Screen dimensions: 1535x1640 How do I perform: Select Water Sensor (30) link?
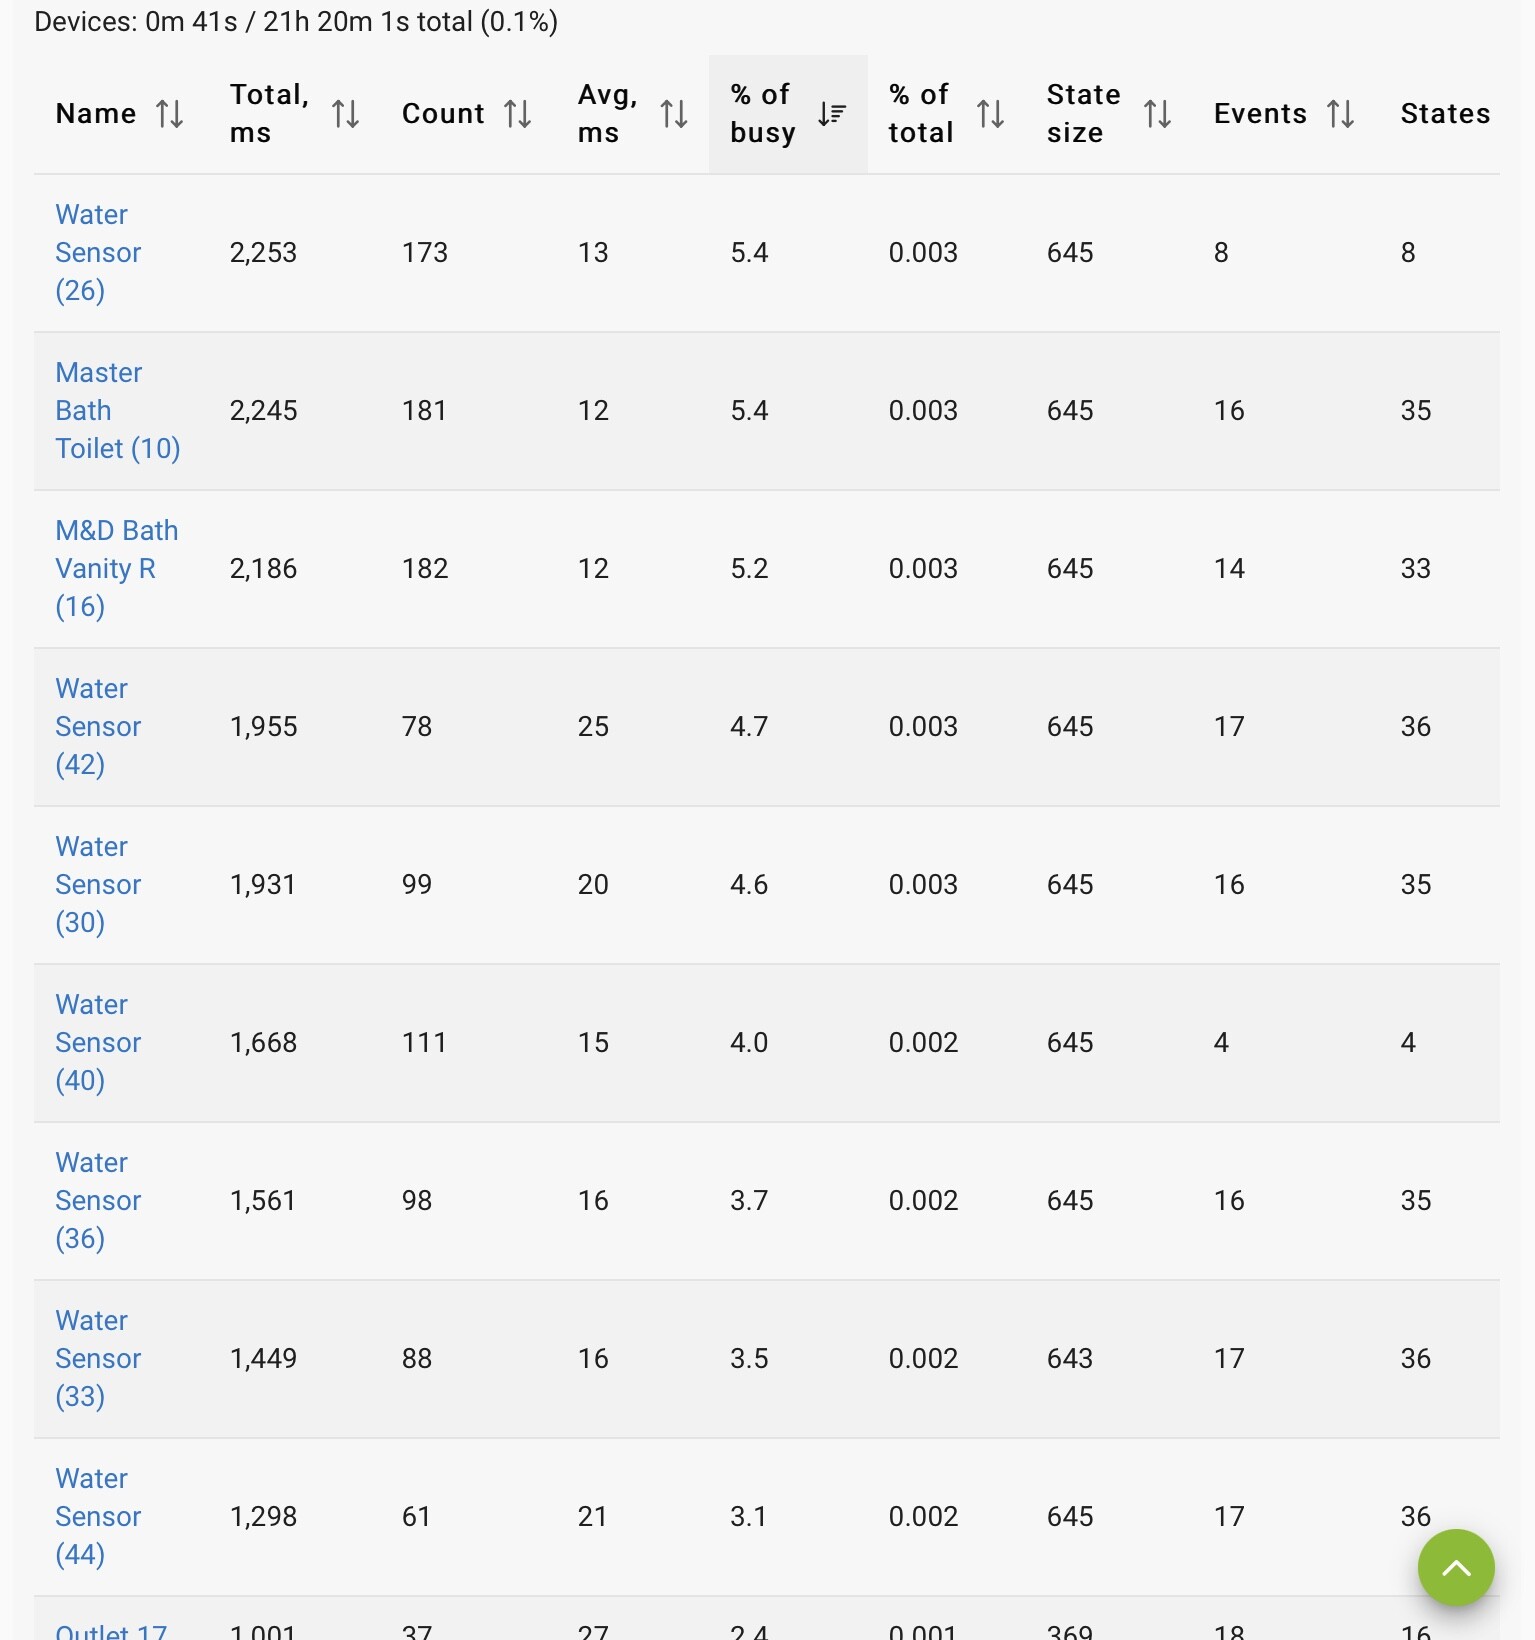[x=98, y=884]
